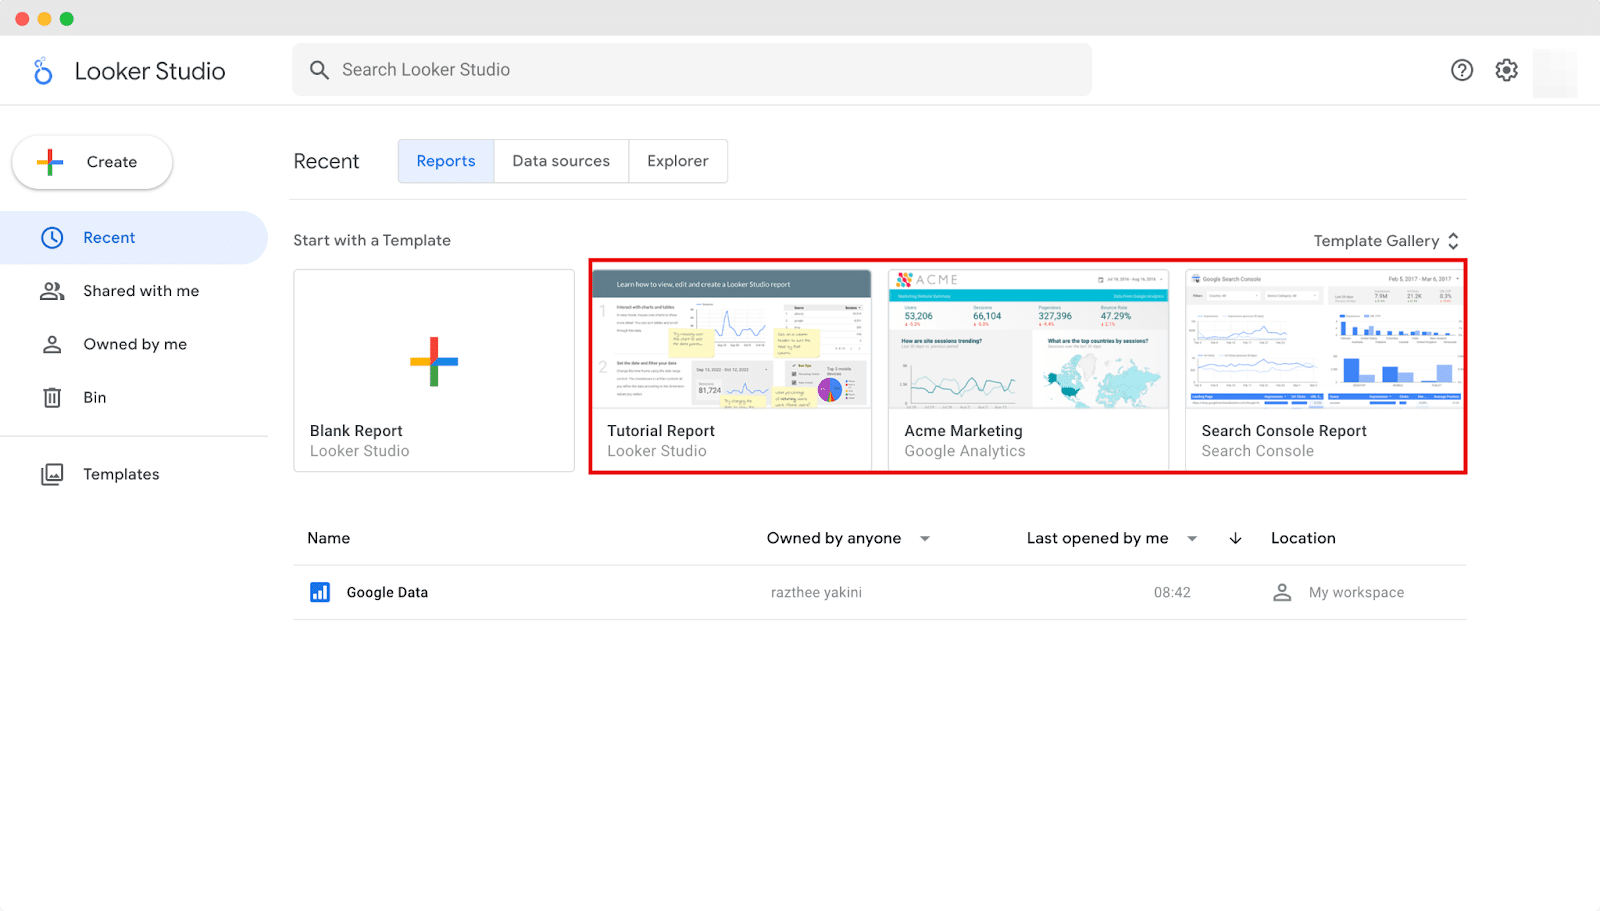
Task: Click the red window close button
Action: coord(22,18)
